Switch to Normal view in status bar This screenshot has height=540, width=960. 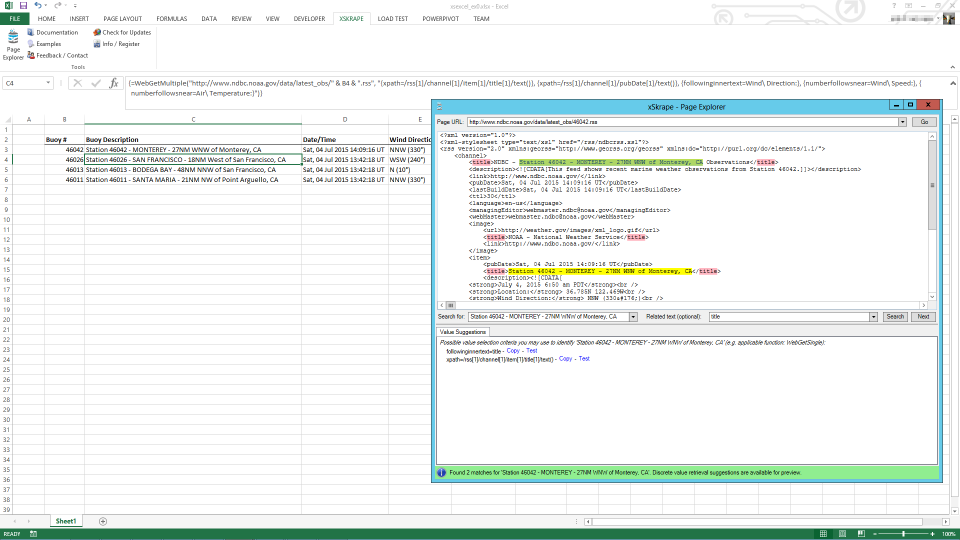pyautogui.click(x=823, y=534)
